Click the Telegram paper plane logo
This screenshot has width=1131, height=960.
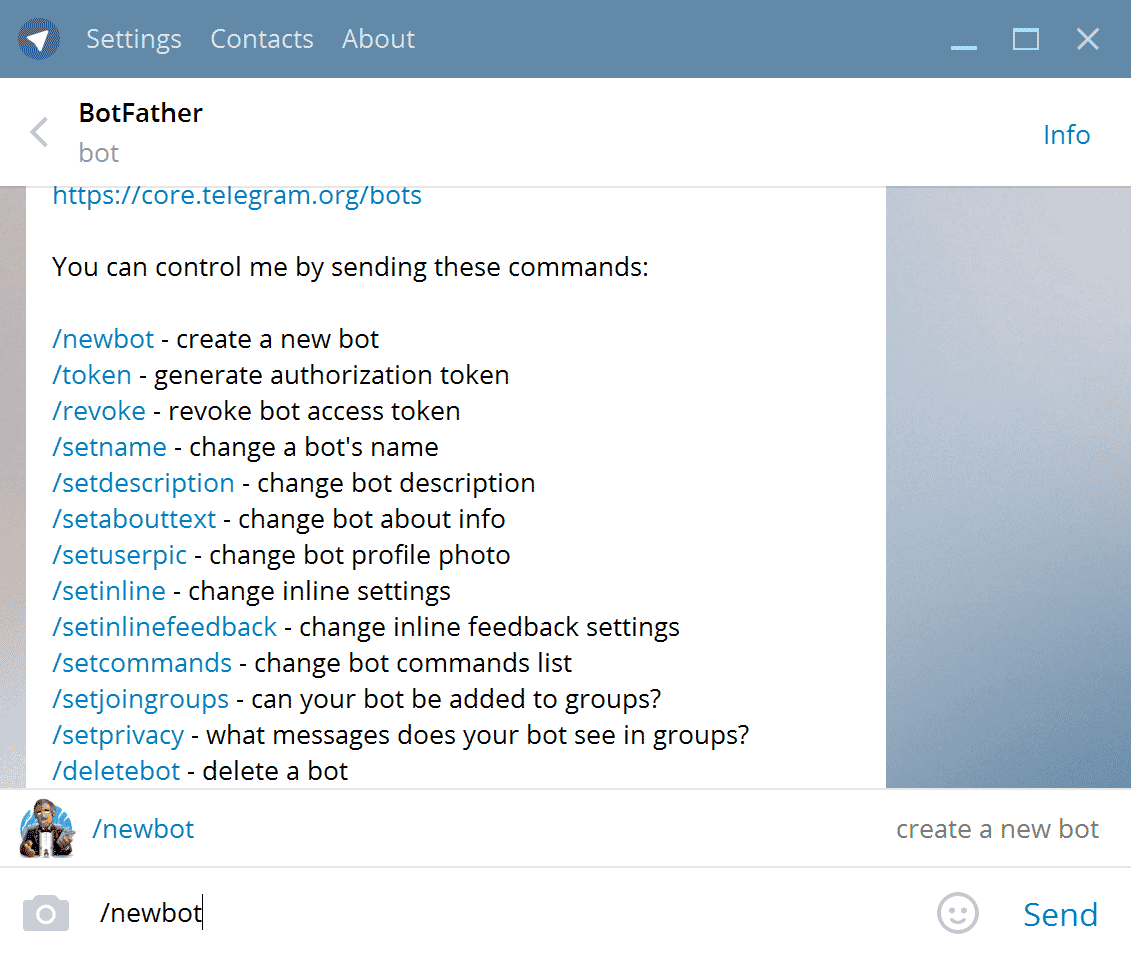pos(39,39)
